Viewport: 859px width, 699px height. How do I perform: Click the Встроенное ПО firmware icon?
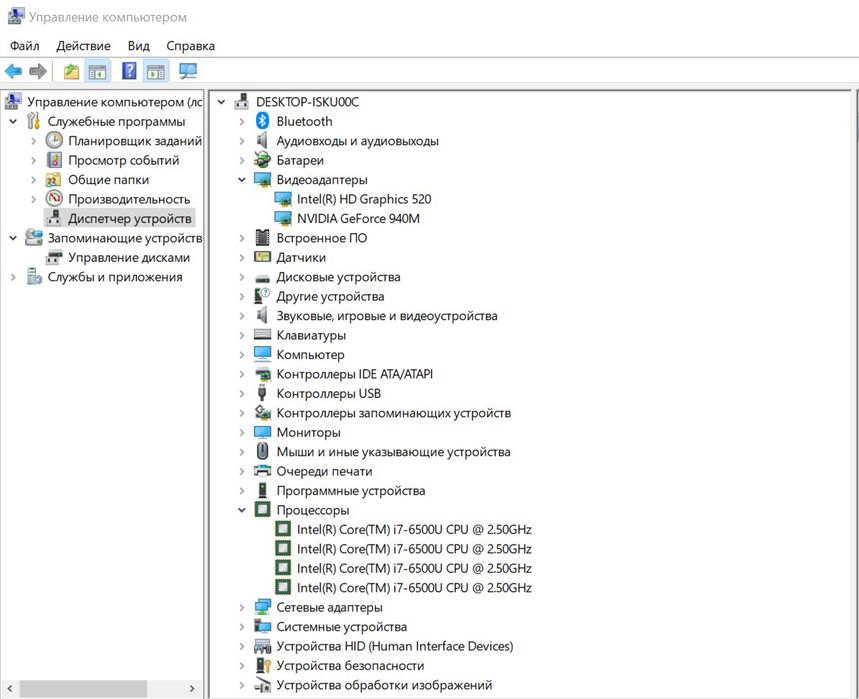click(x=262, y=238)
